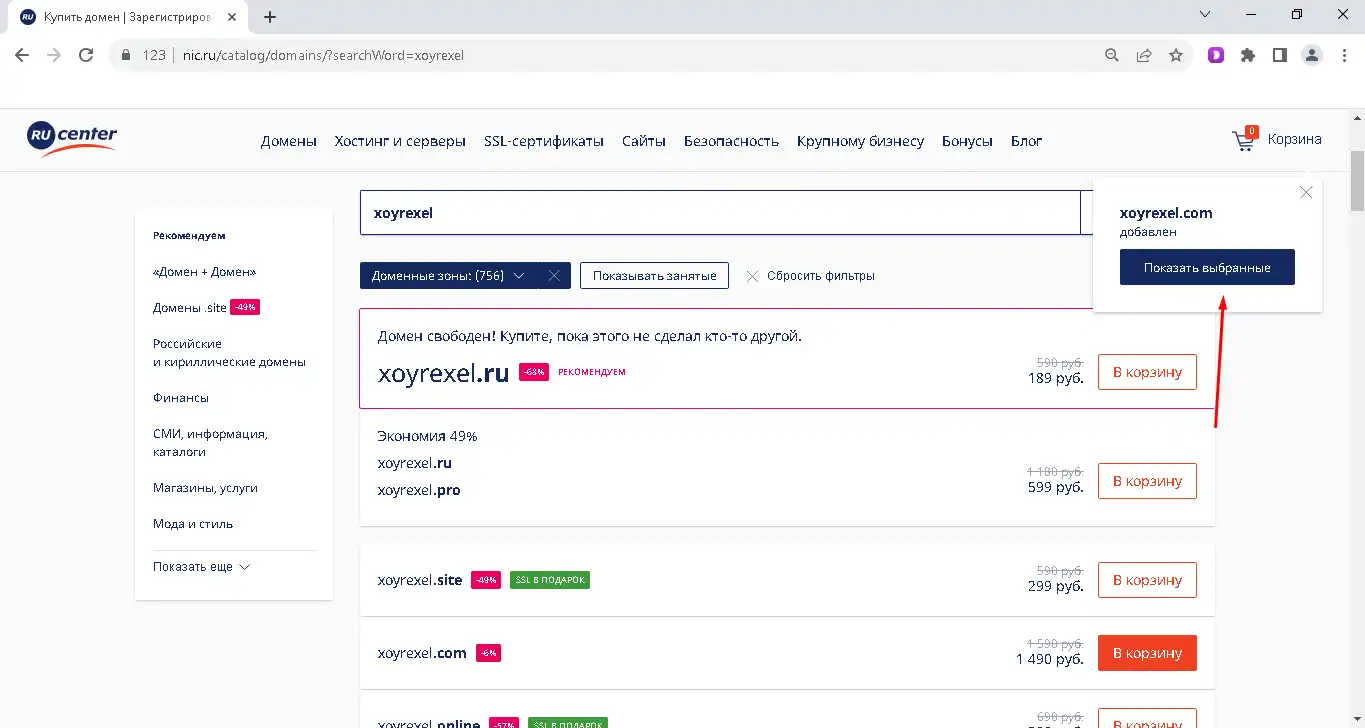This screenshot has height=728, width=1365.
Task: Click the Сбросить фильтры cross icon
Action: pos(753,276)
